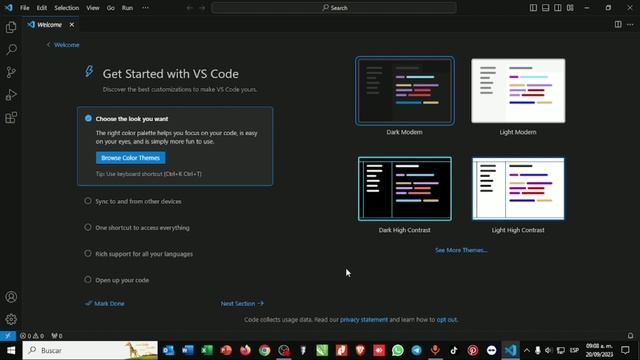This screenshot has height=360, width=640.
Task: Expand the menu bar overflow ellipsis
Action: [145, 8]
